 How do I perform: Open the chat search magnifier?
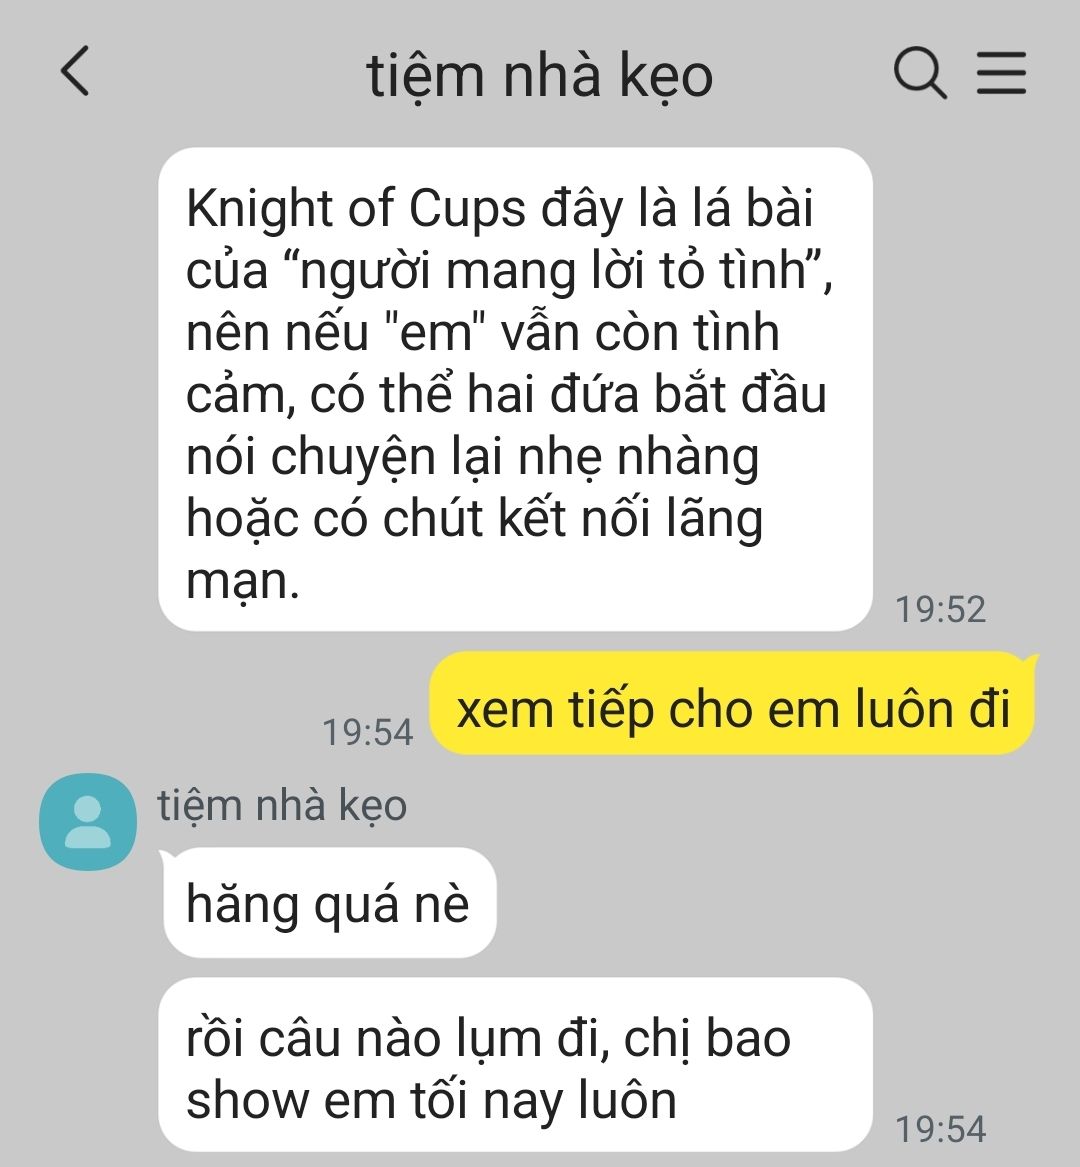click(920, 73)
